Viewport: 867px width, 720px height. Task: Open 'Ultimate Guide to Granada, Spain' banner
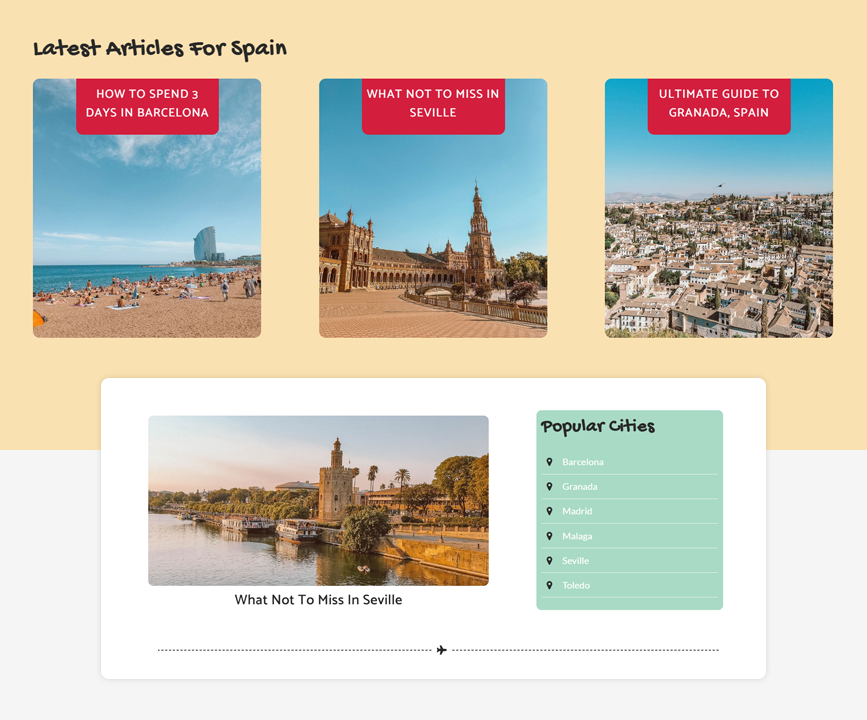pyautogui.click(x=718, y=104)
